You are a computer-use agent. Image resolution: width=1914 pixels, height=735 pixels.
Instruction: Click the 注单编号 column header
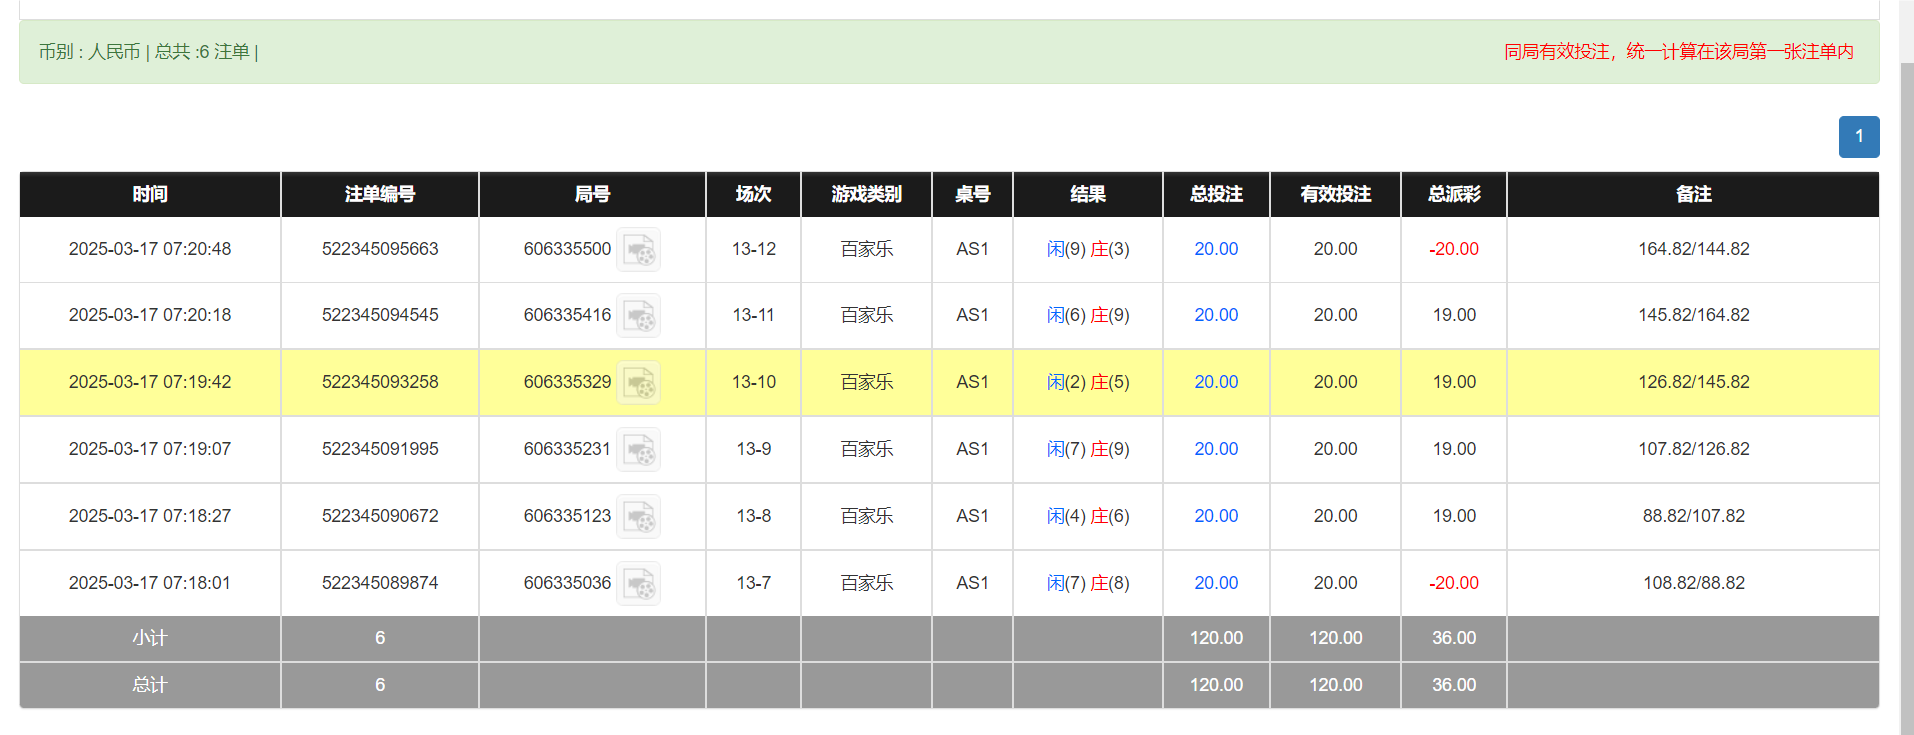tap(379, 194)
